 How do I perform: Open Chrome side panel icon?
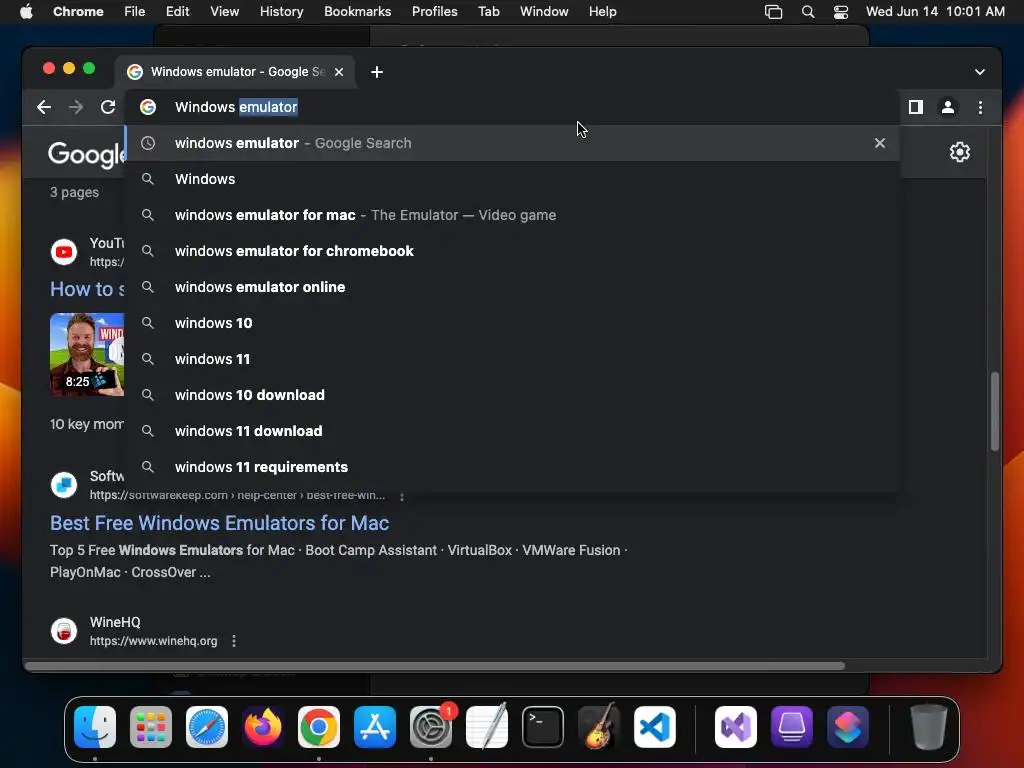click(x=916, y=107)
